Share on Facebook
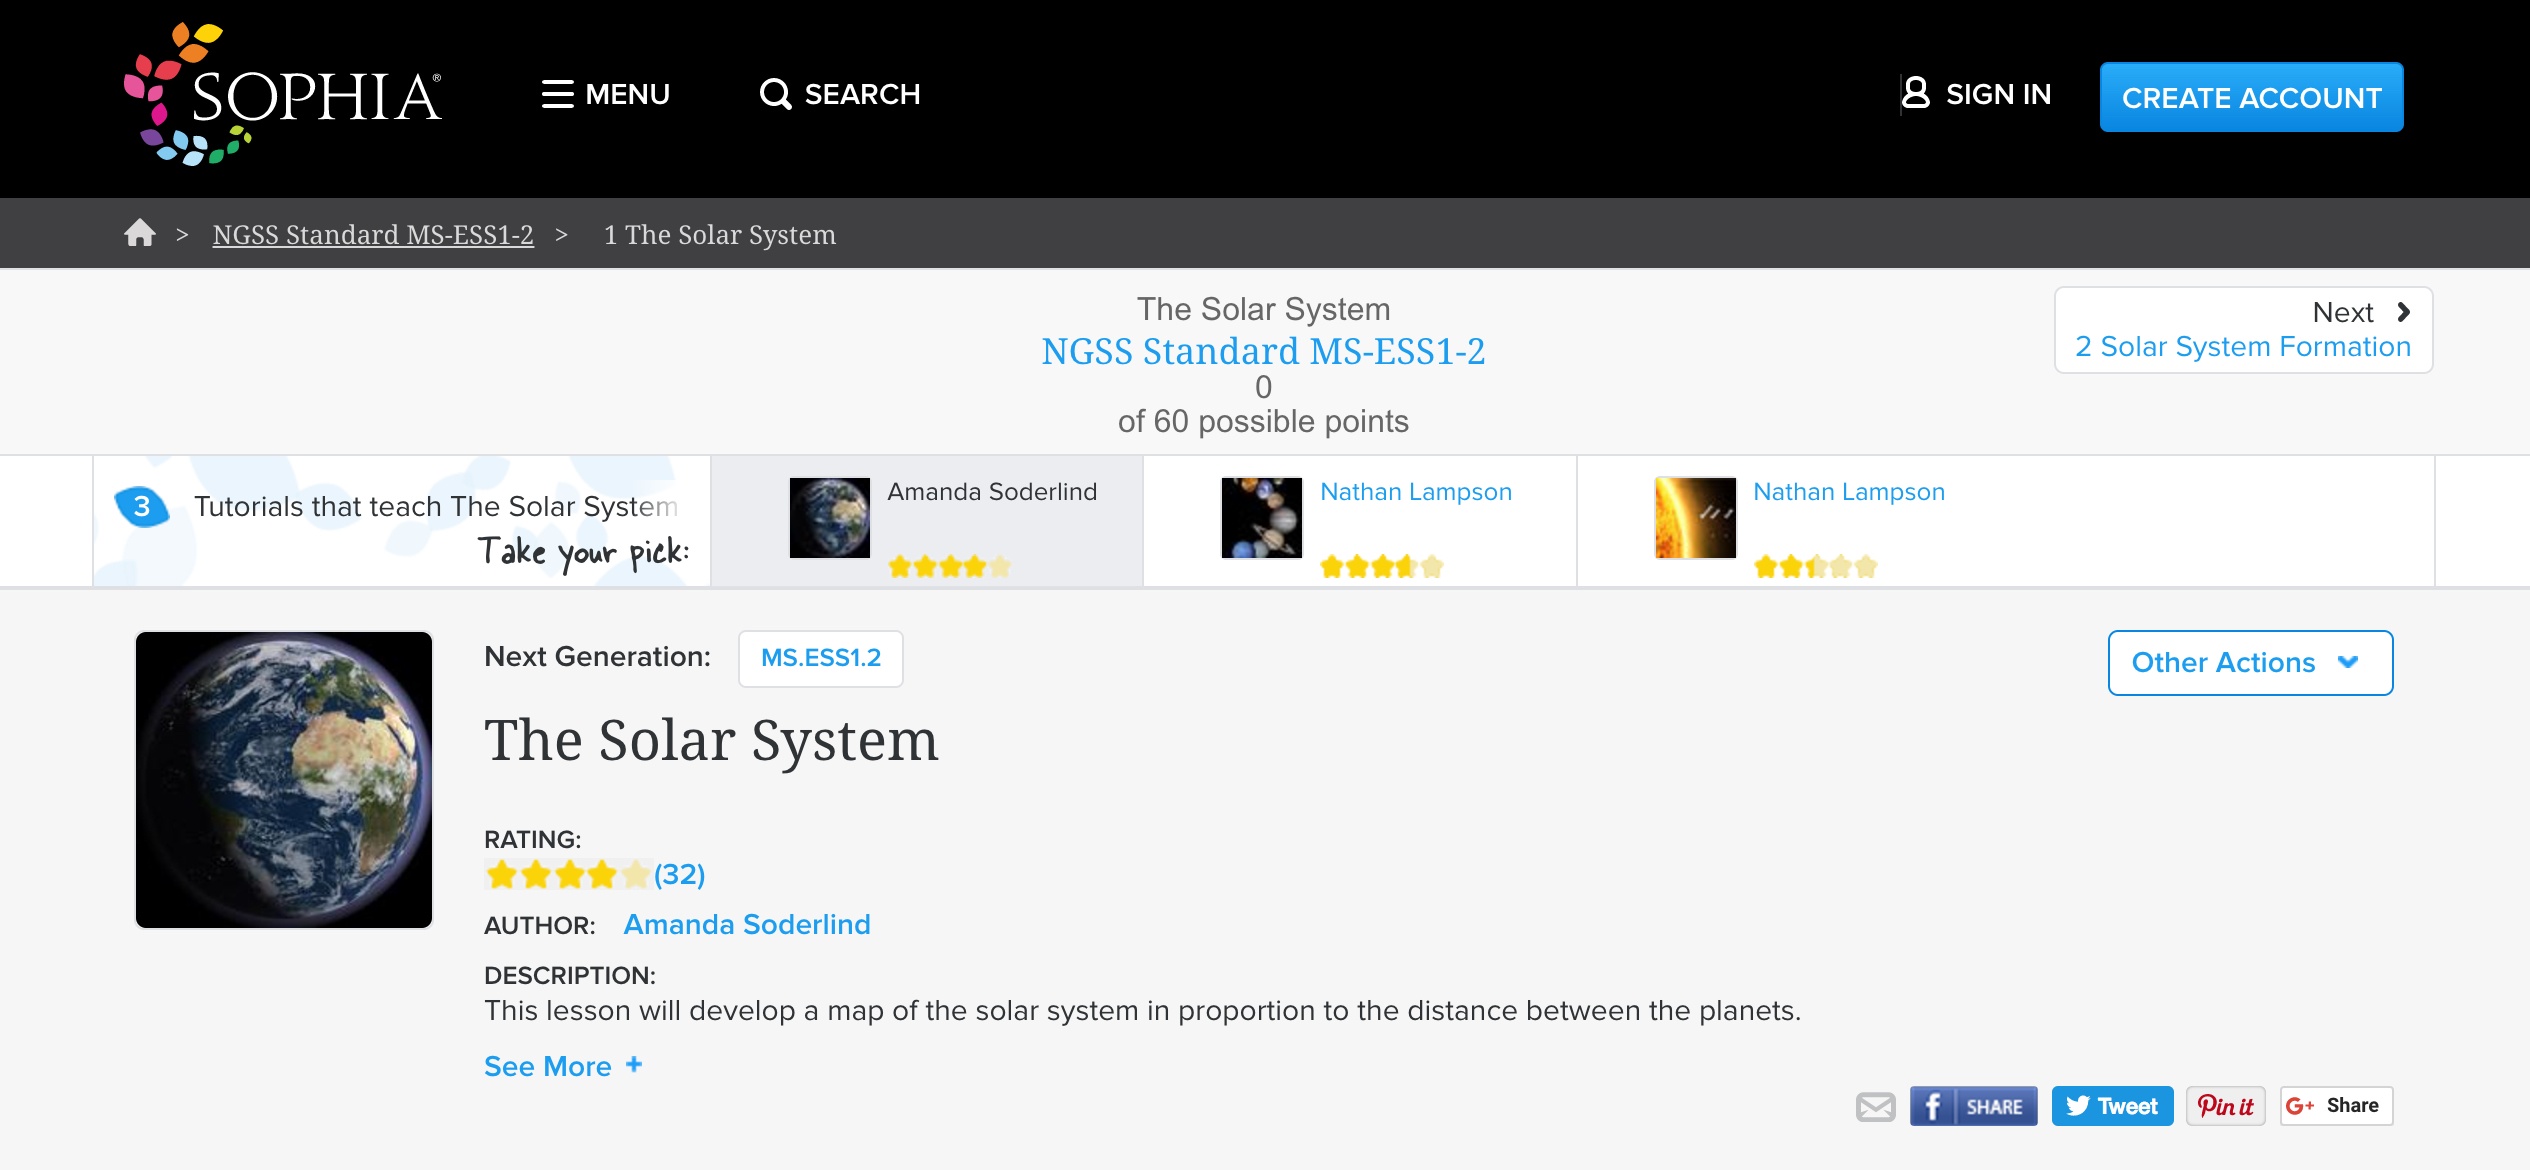The width and height of the screenshot is (2530, 1170). [1972, 1106]
